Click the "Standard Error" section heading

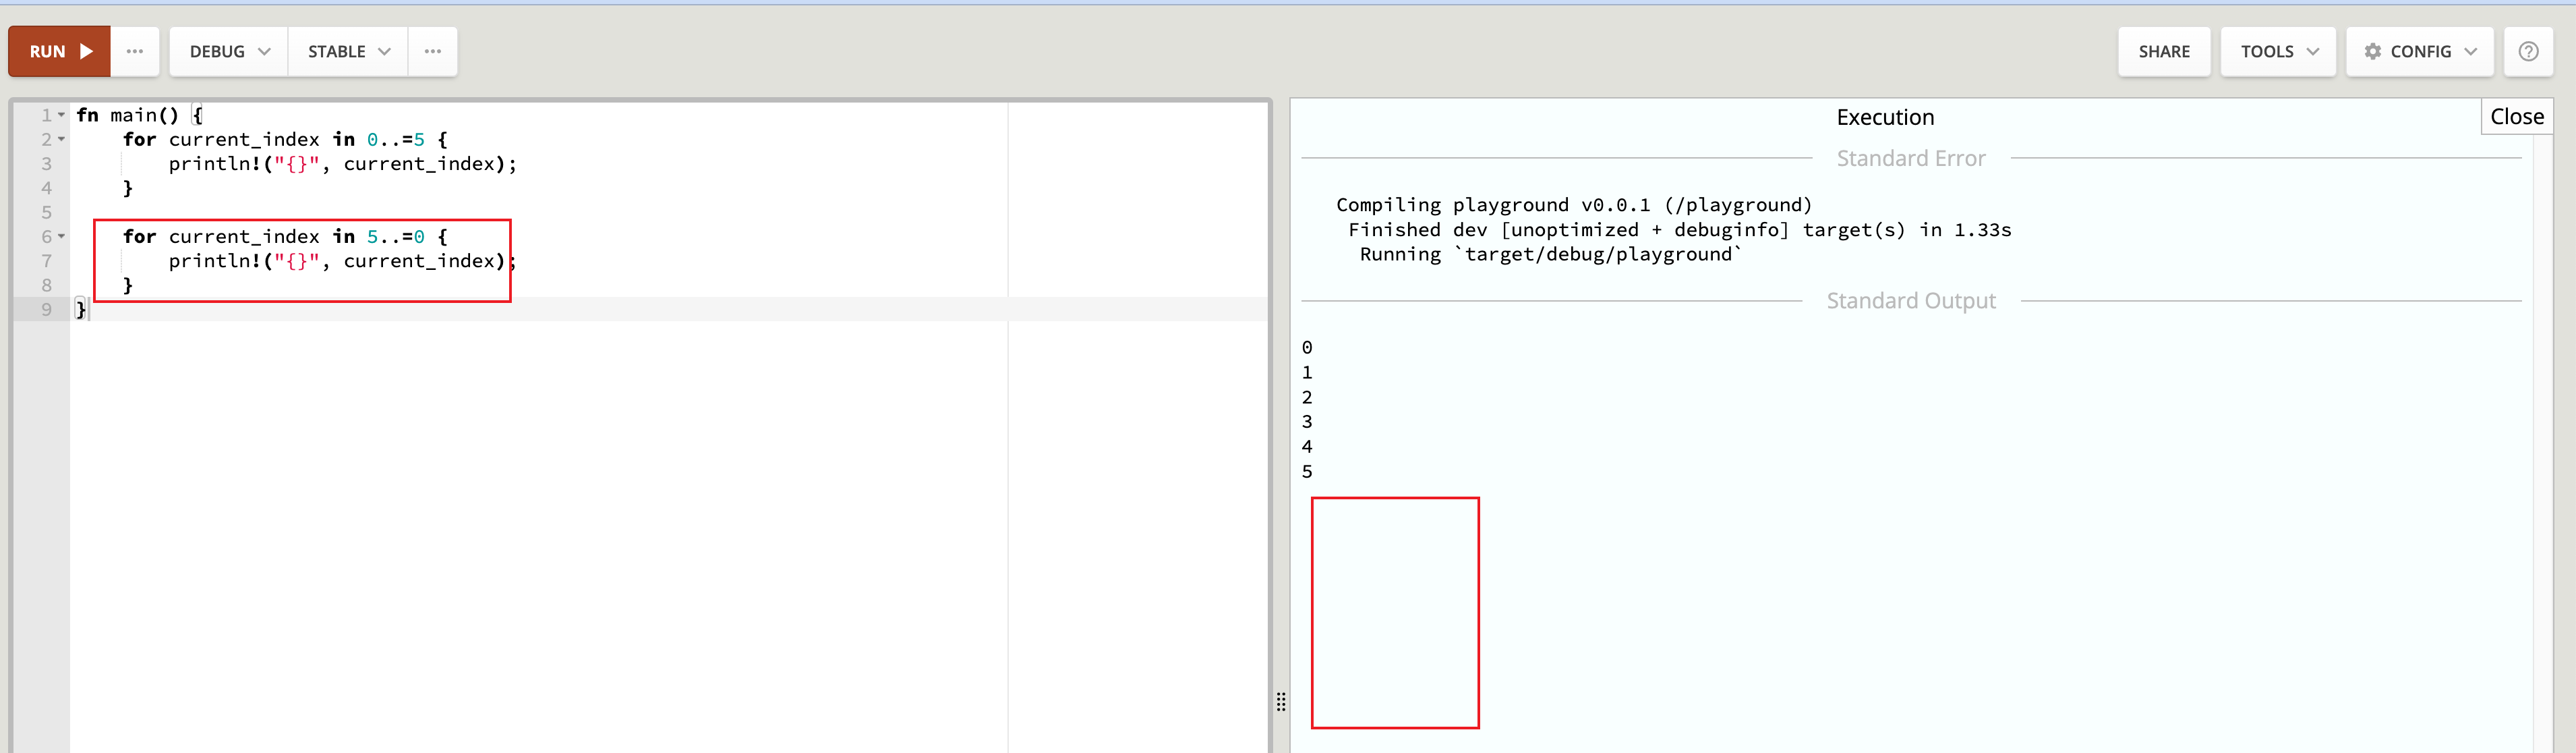coord(1910,158)
